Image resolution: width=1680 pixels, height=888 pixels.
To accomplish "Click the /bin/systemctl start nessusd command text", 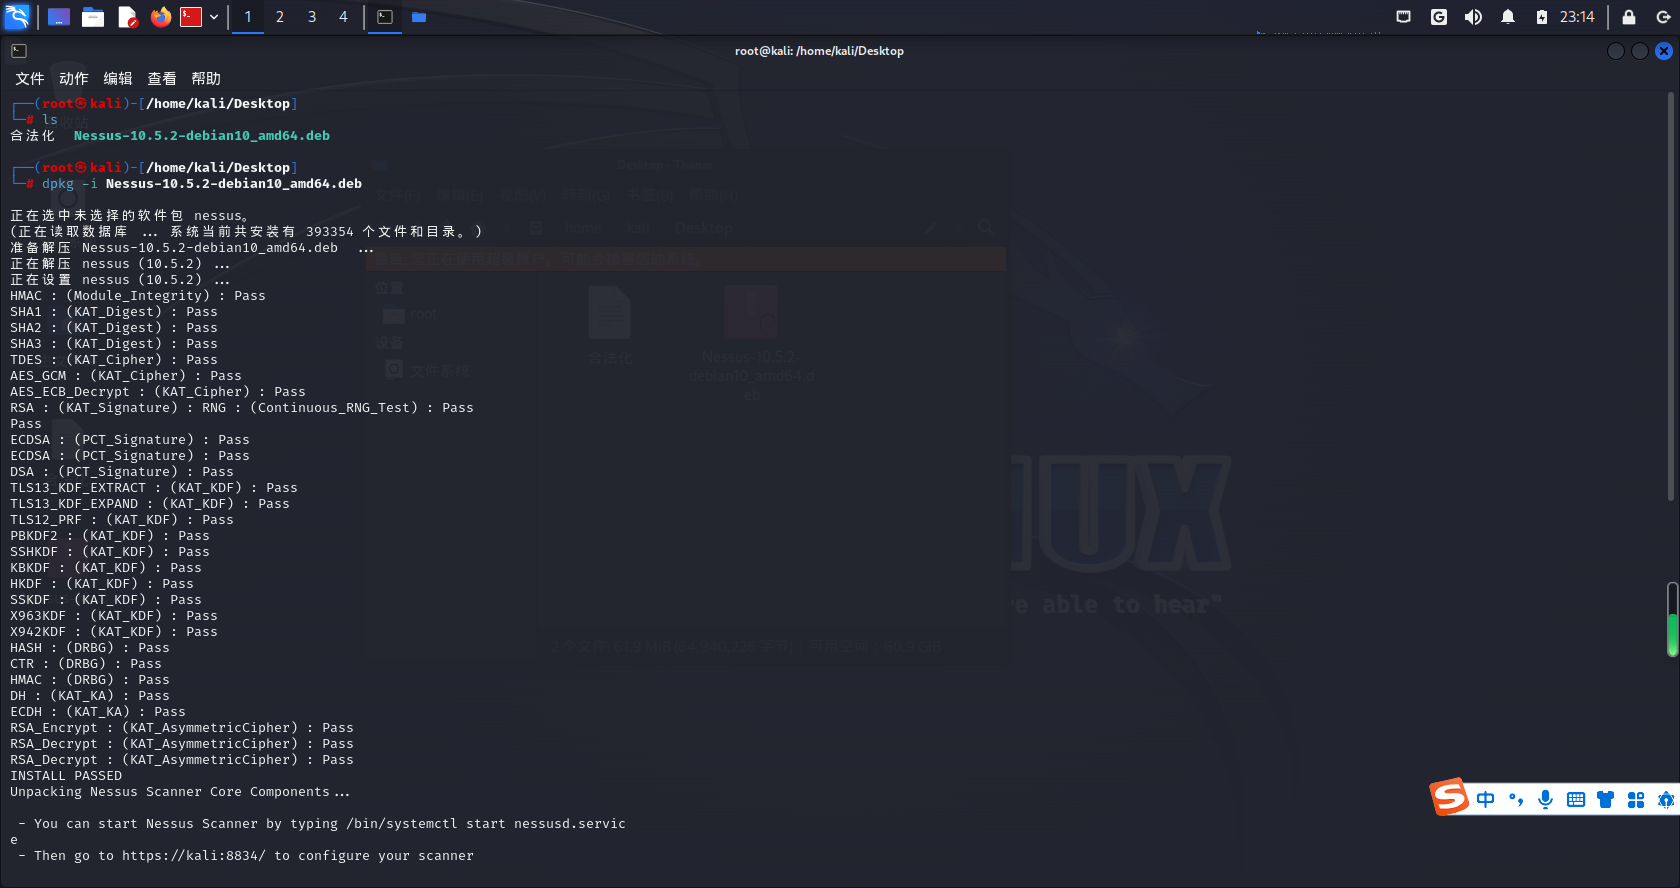I will 486,824.
